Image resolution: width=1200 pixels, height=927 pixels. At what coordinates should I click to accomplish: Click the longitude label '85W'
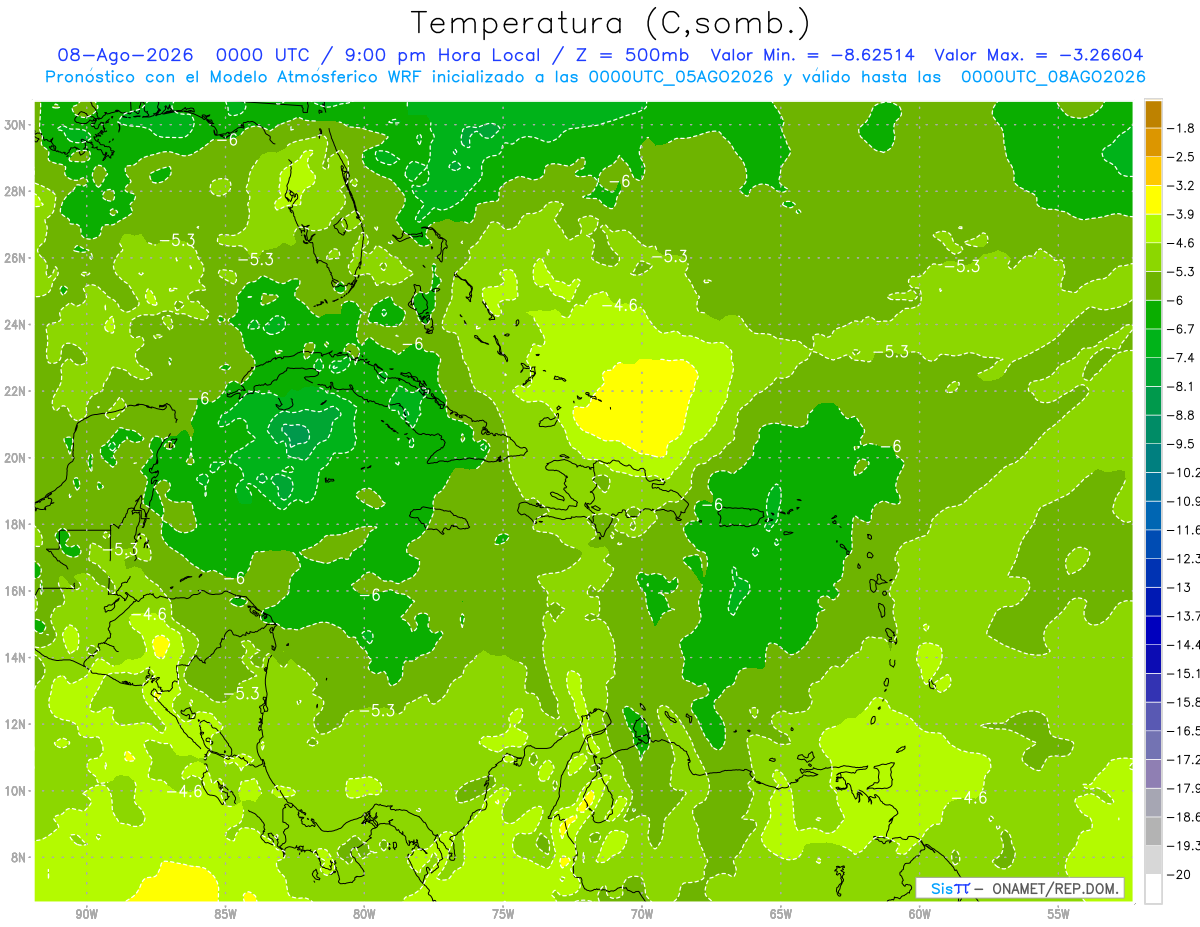pyautogui.click(x=225, y=914)
